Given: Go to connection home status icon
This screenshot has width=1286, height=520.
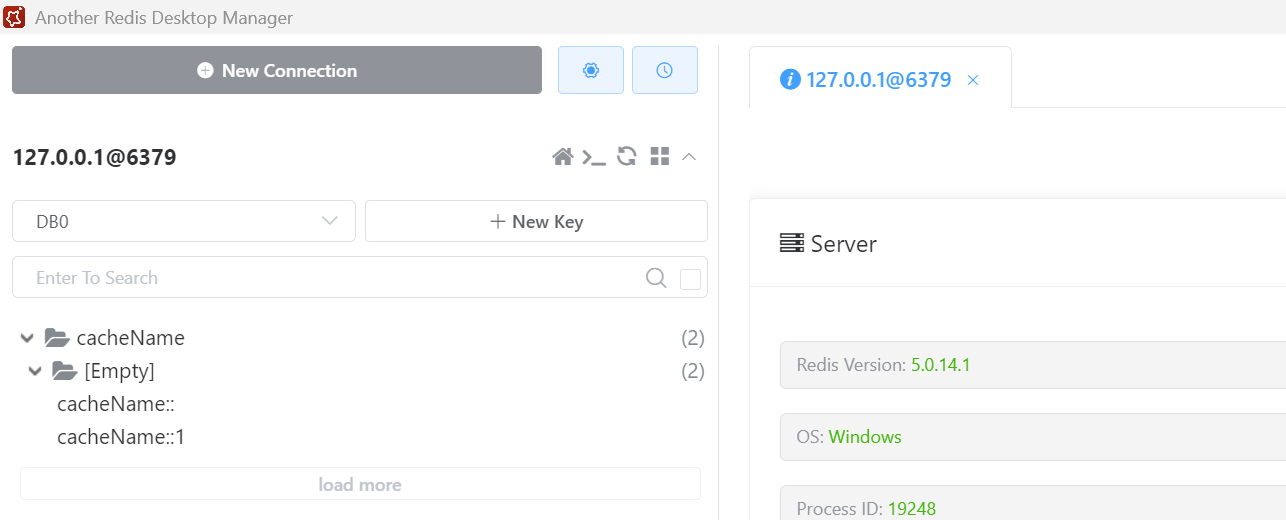Looking at the screenshot, I should pyautogui.click(x=563, y=156).
